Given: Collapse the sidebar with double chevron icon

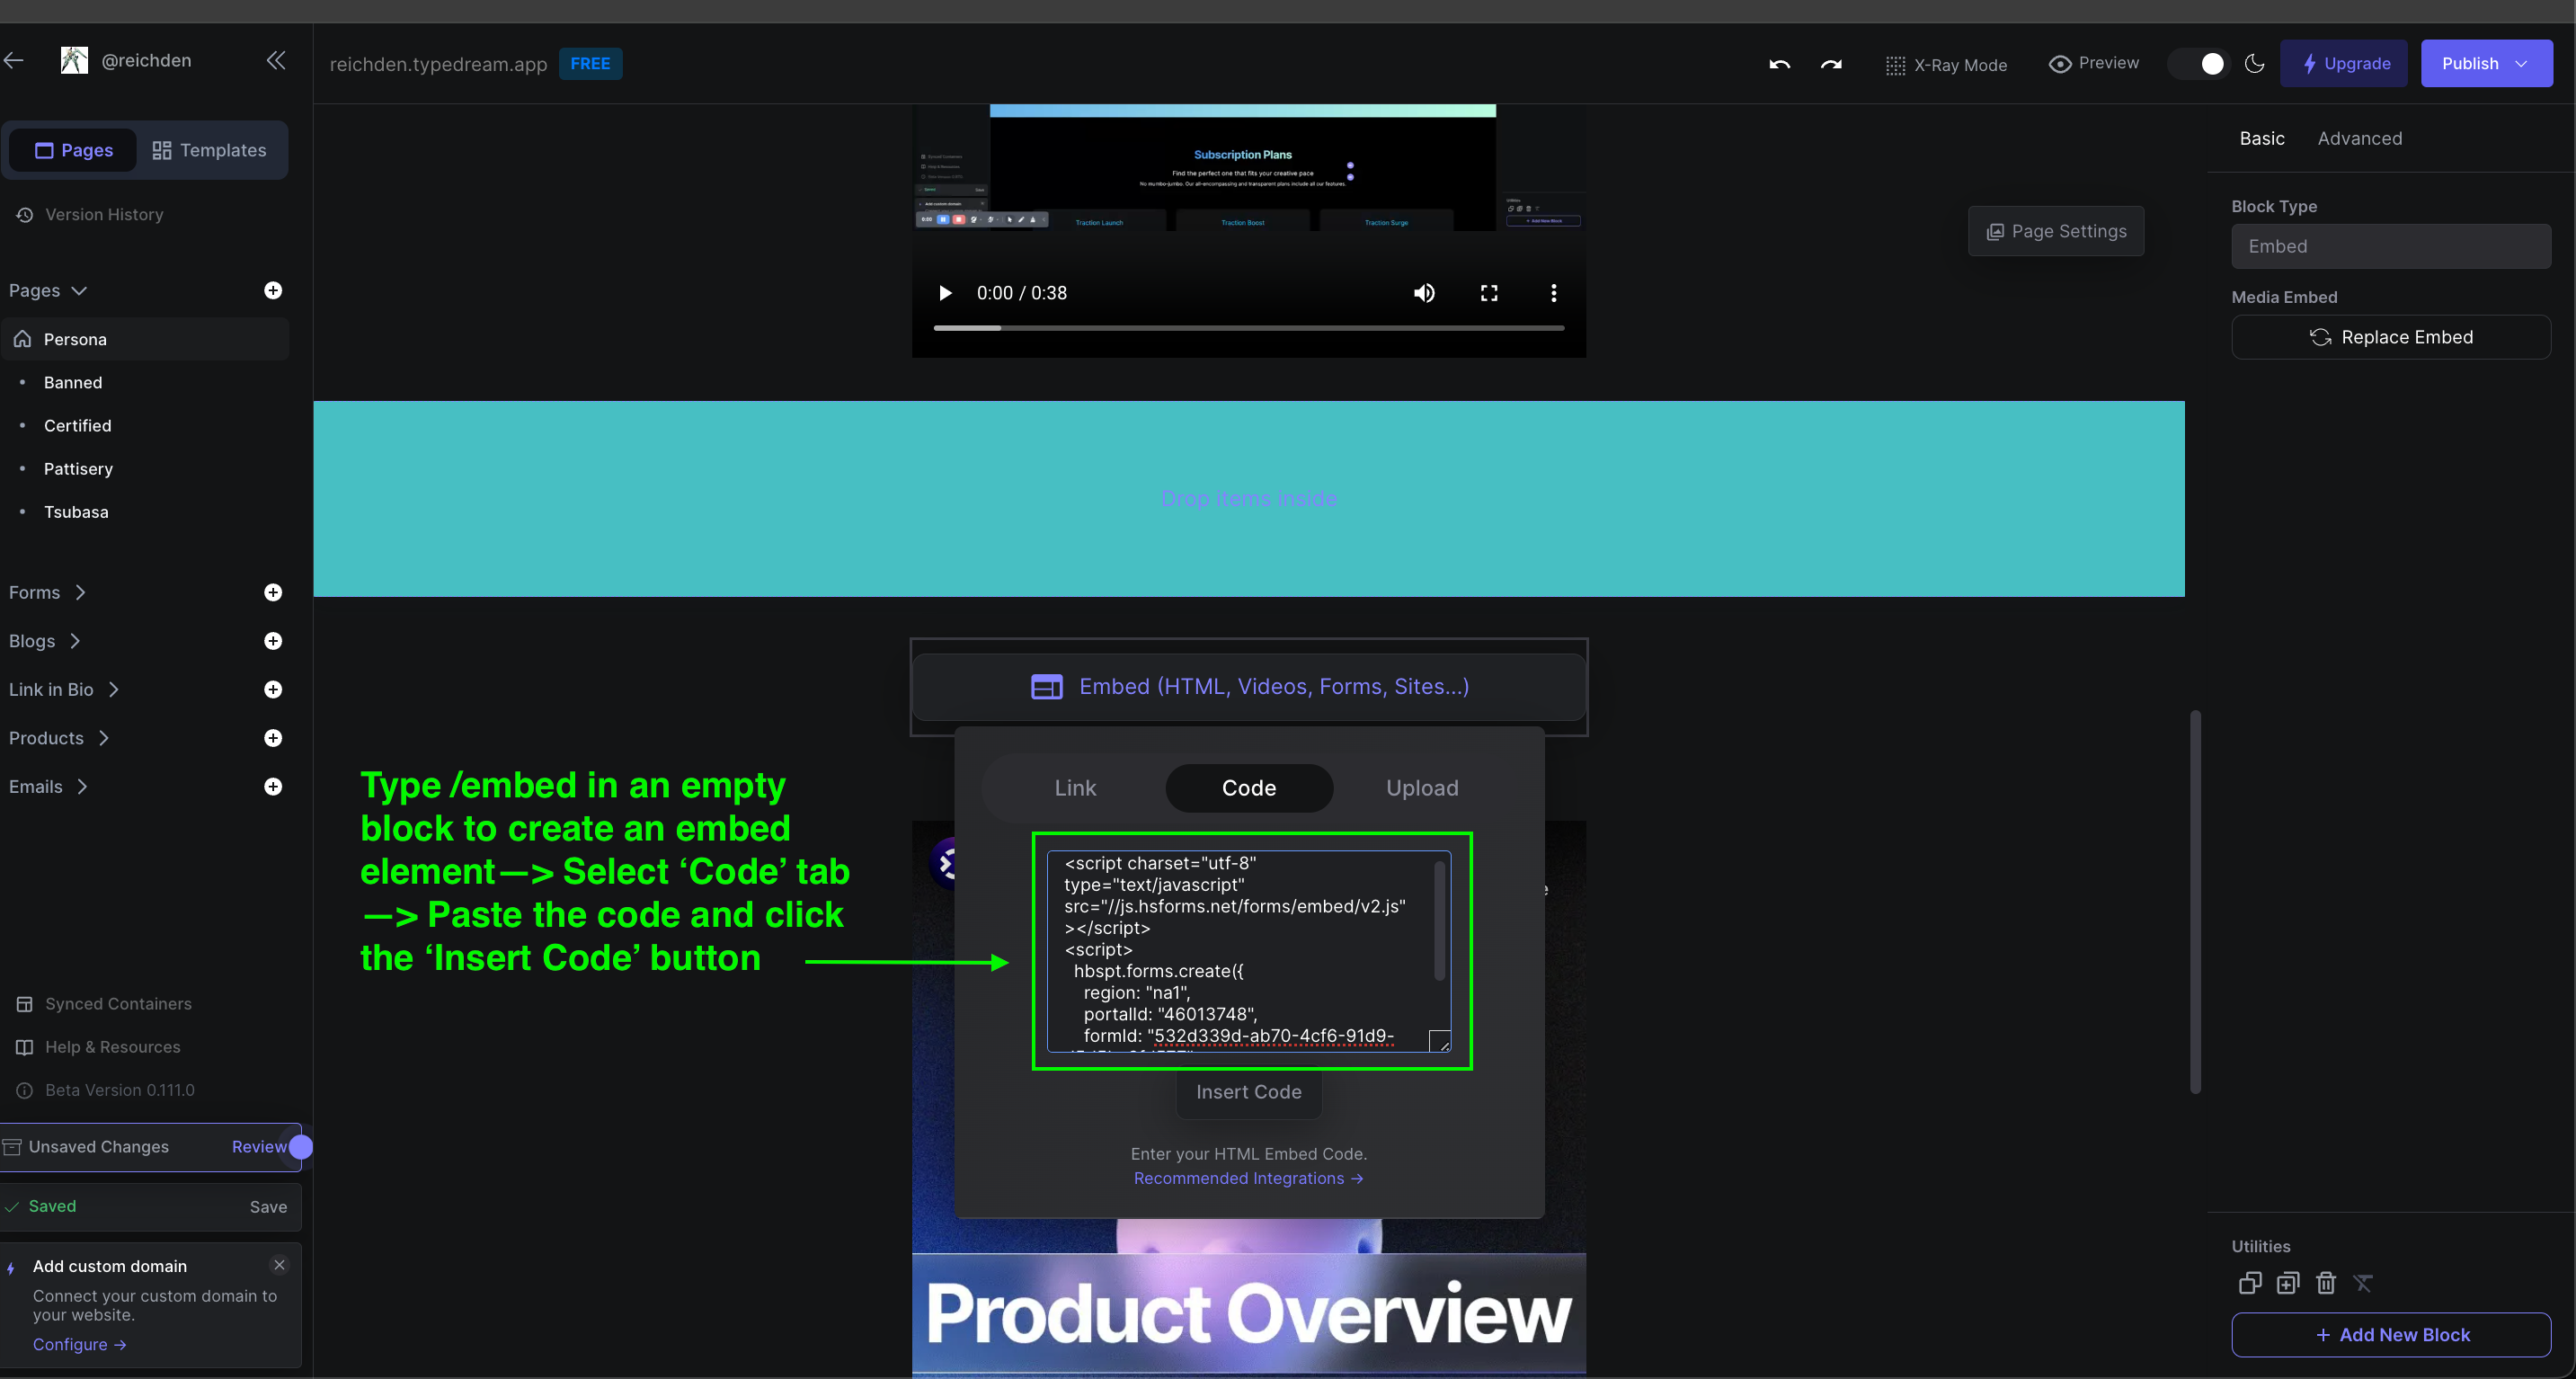Looking at the screenshot, I should coord(276,61).
